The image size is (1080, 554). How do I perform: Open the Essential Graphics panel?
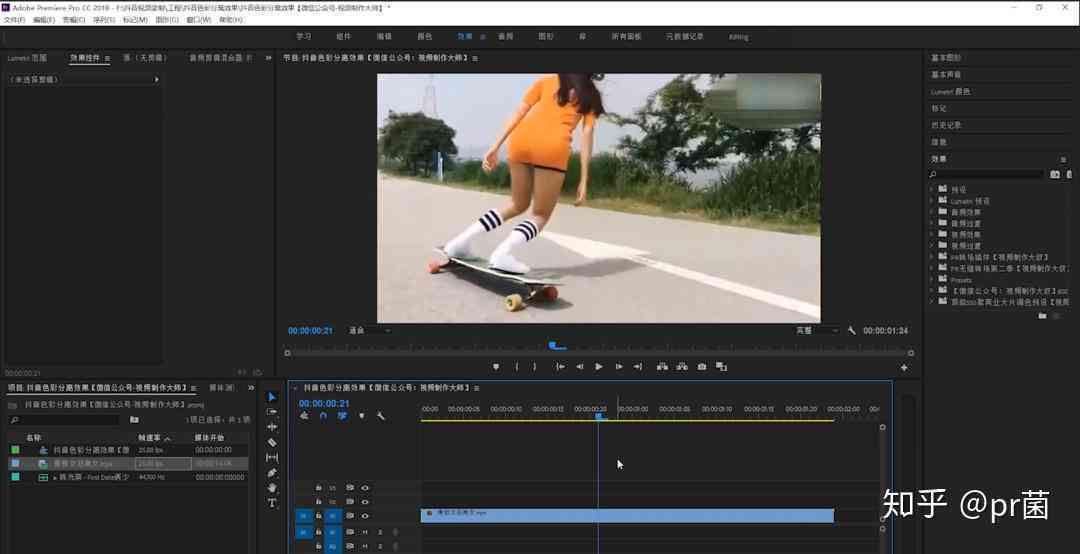946,58
